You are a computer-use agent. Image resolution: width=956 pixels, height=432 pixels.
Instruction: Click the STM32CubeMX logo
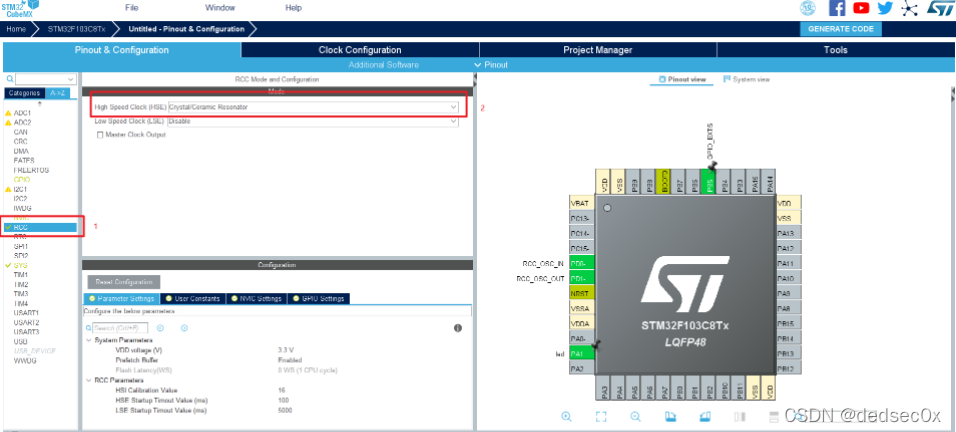coord(21,9)
